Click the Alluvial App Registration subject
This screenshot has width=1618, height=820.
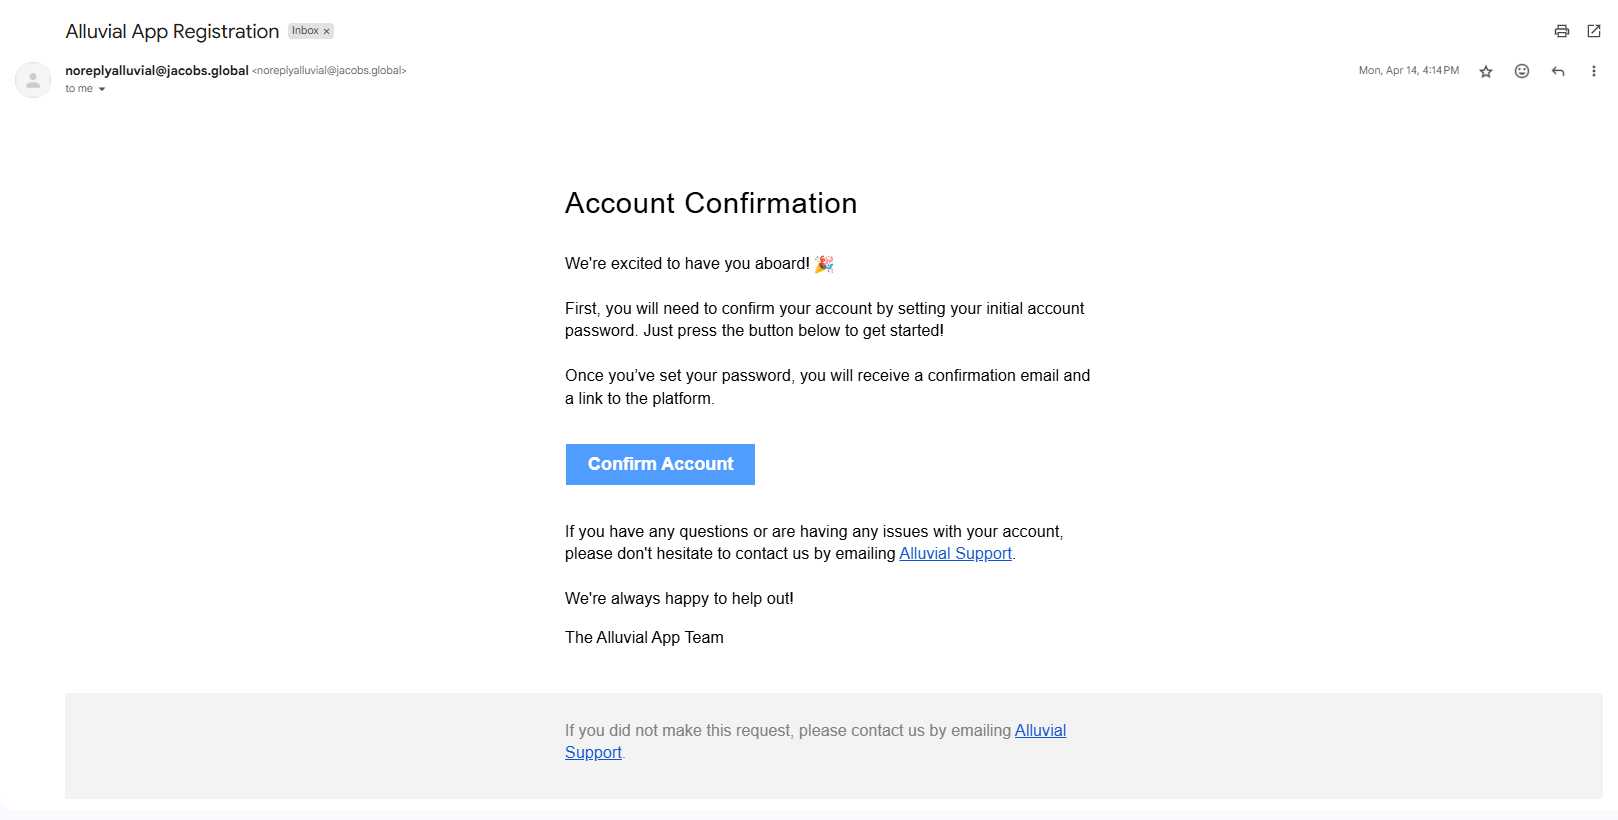pyautogui.click(x=172, y=31)
